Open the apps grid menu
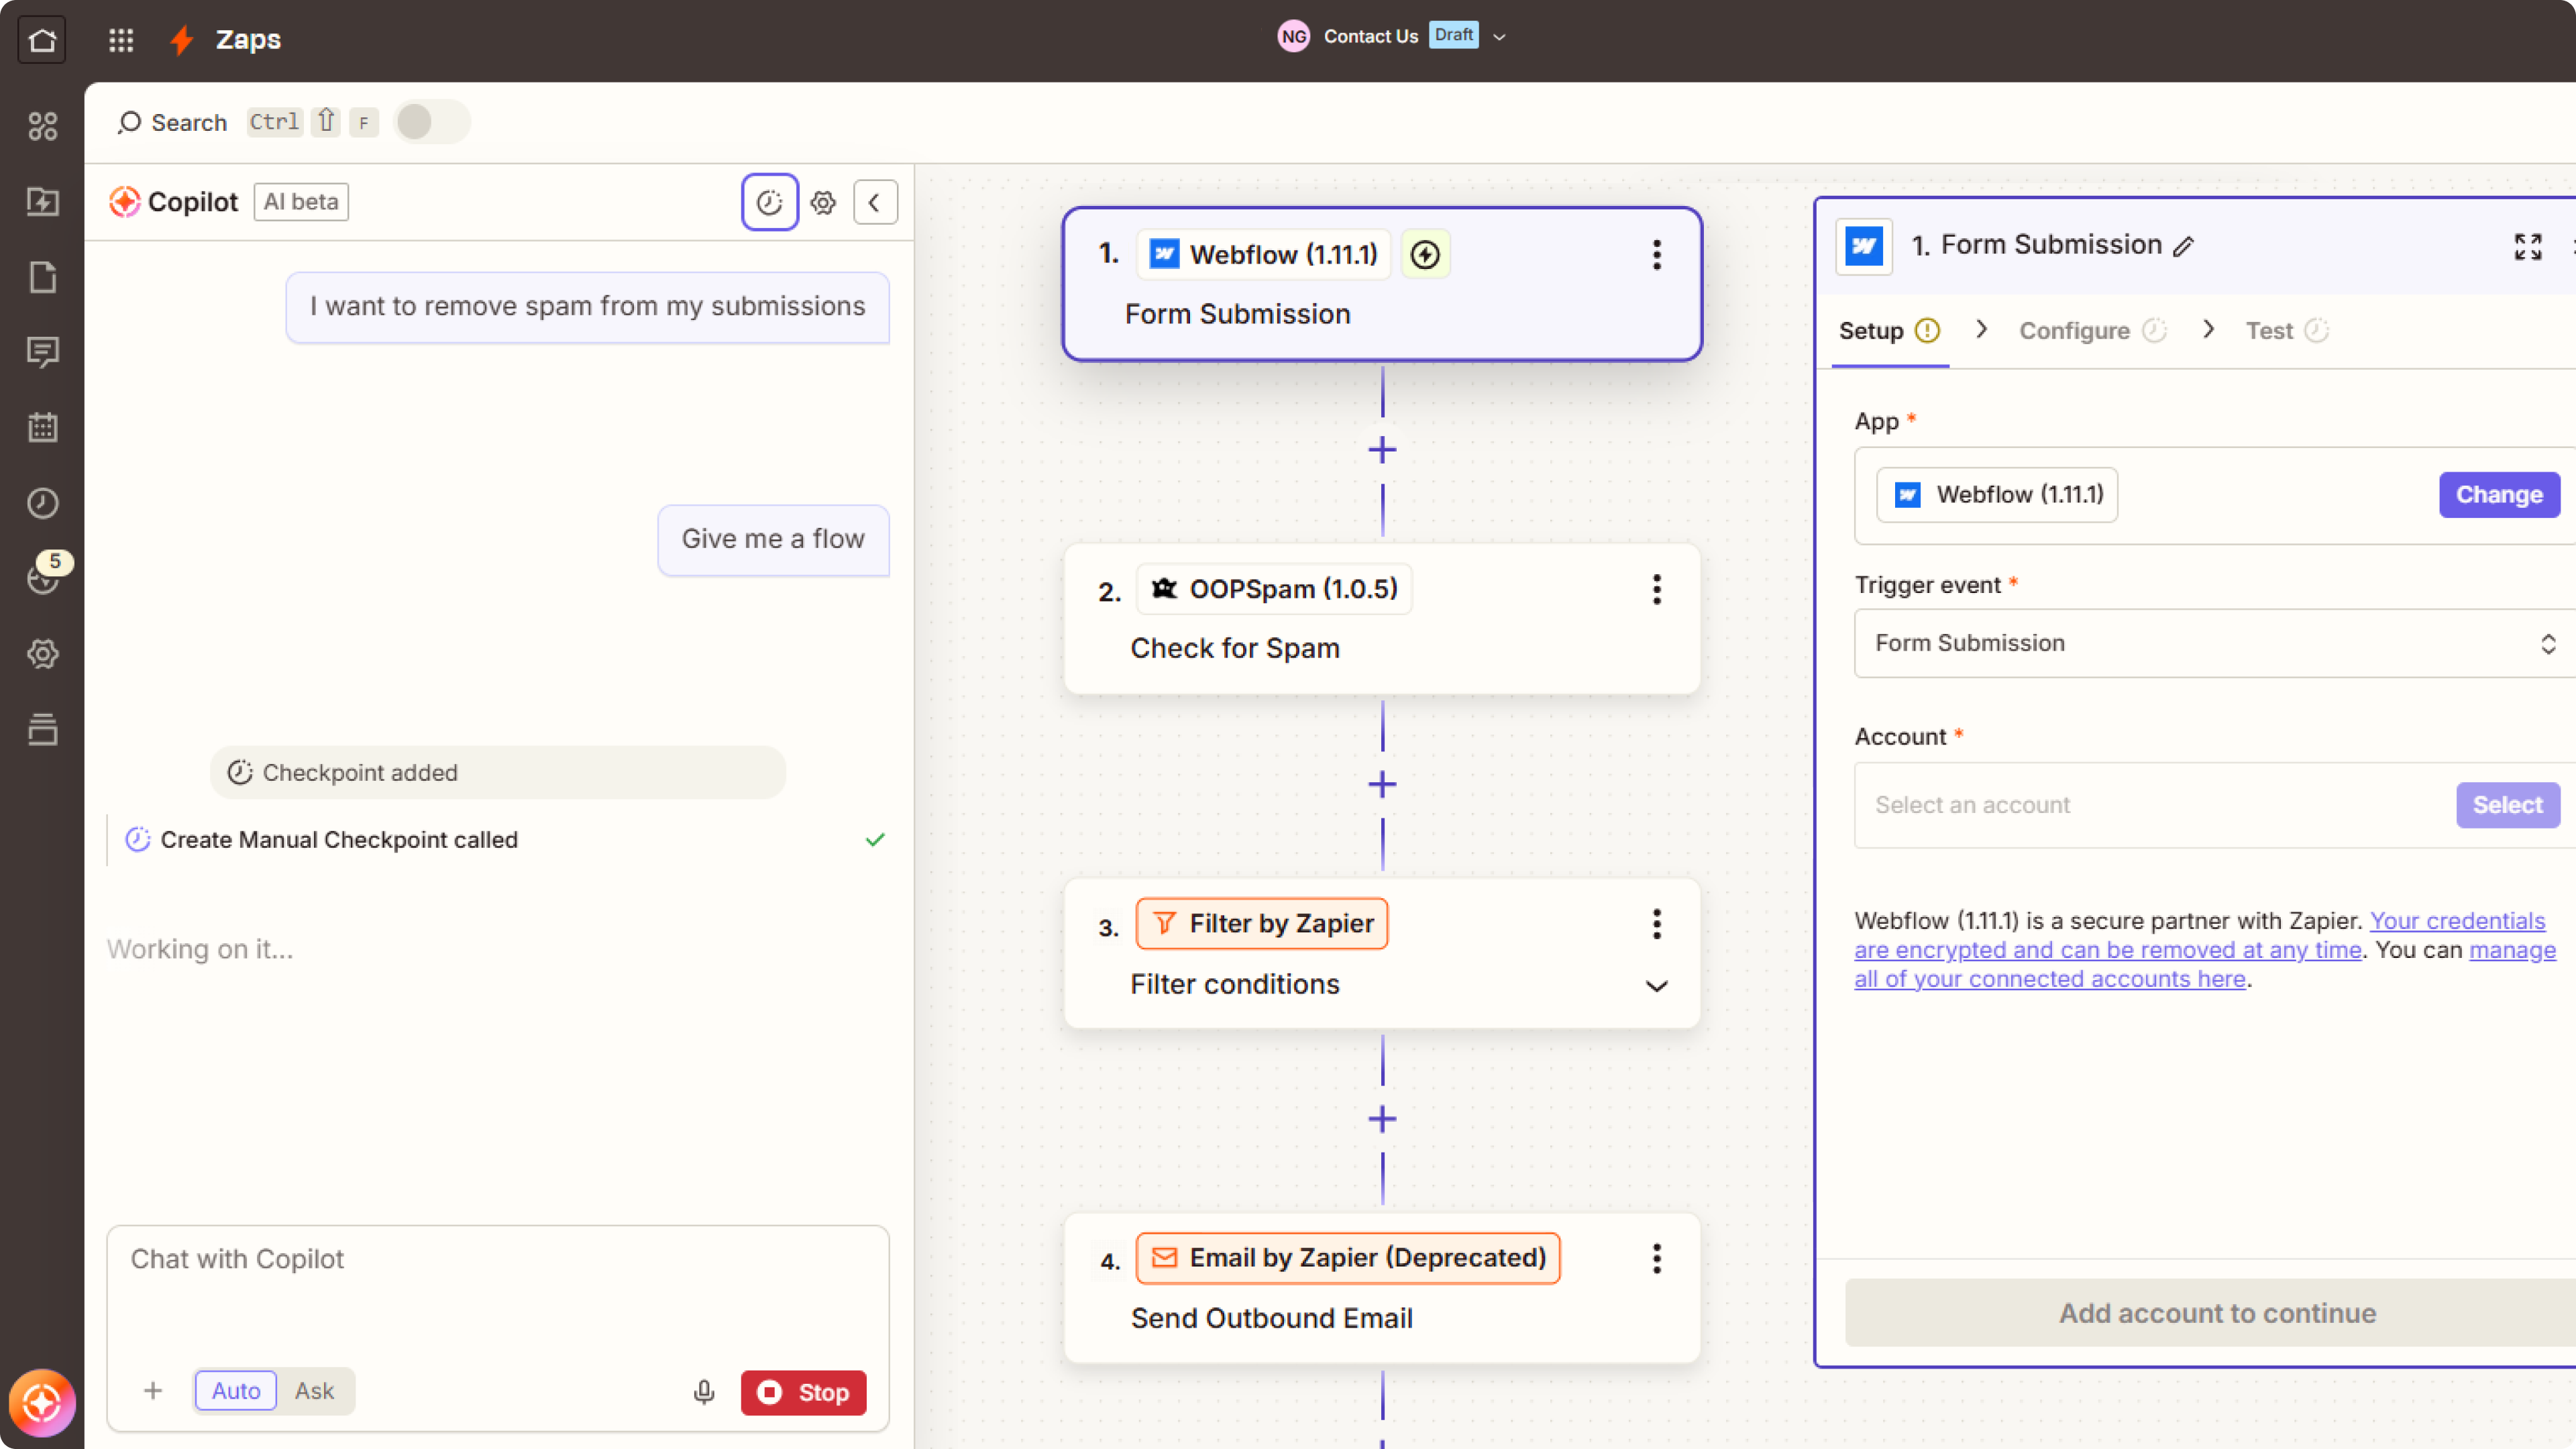The height and width of the screenshot is (1449, 2576). [121, 40]
